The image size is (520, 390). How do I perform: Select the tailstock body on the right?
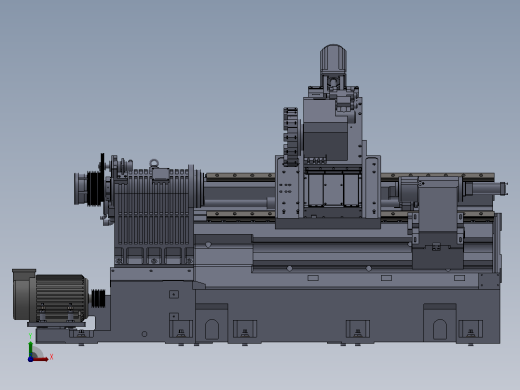(438, 206)
